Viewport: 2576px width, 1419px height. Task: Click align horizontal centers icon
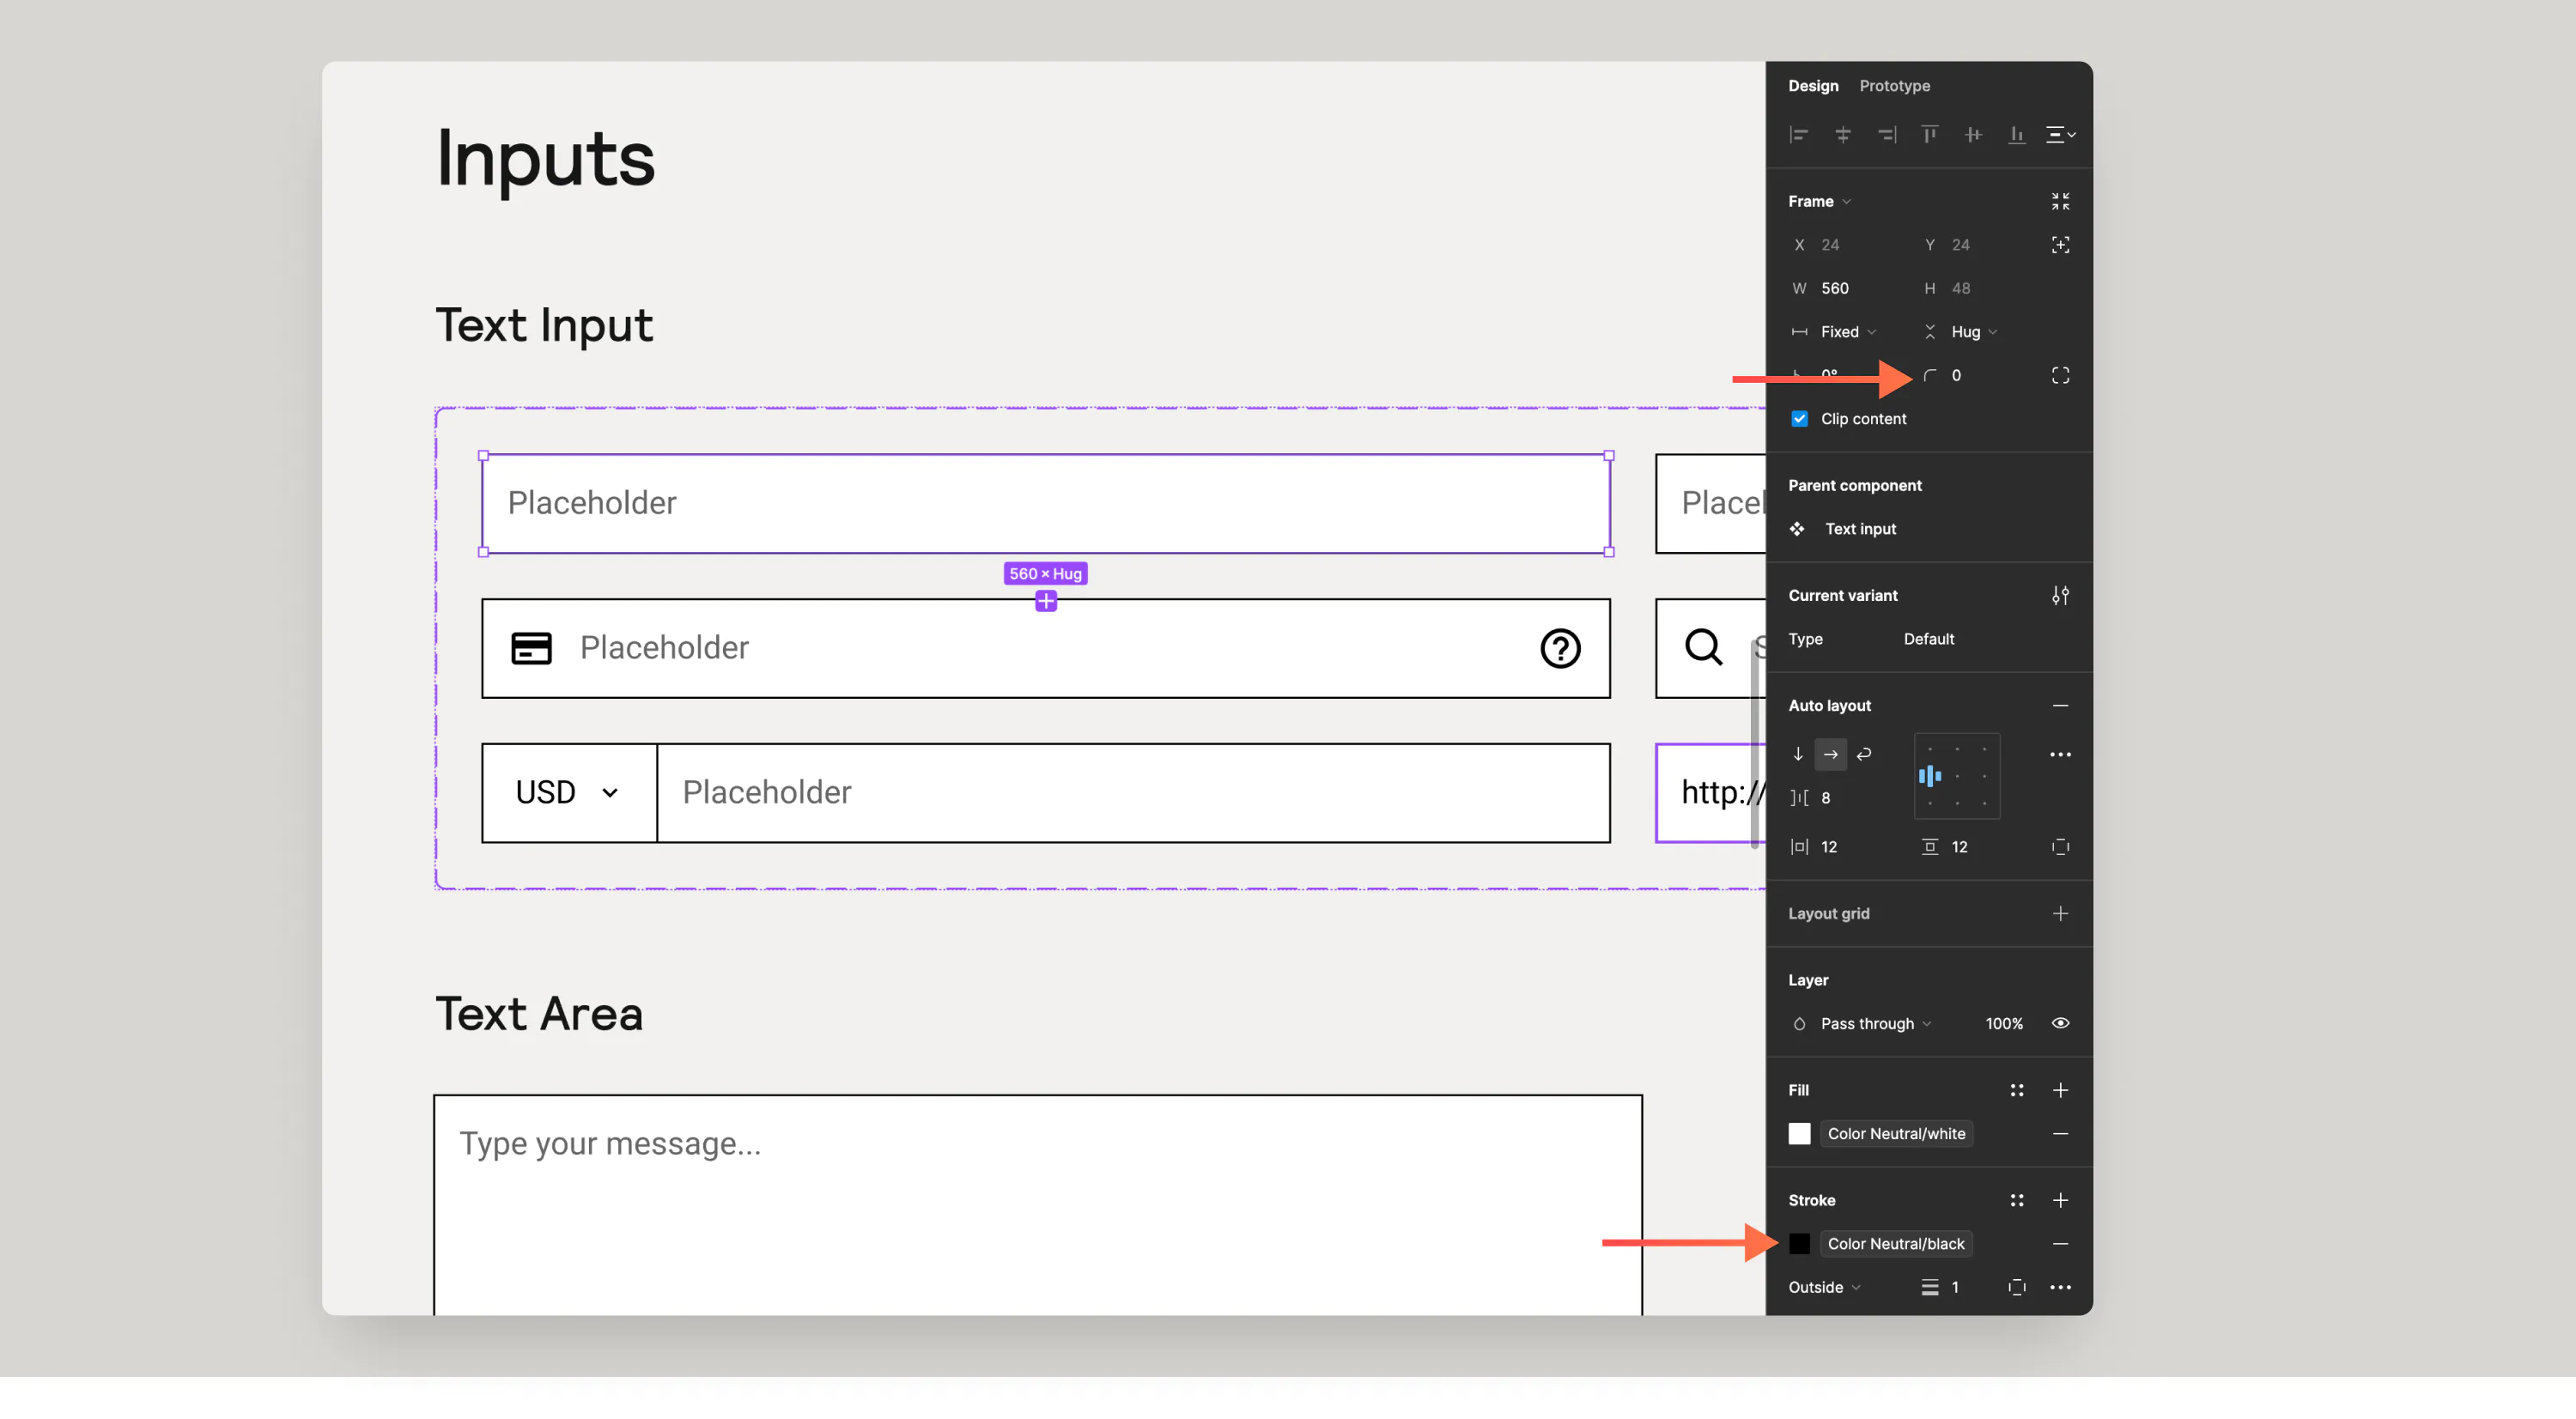click(x=1842, y=134)
